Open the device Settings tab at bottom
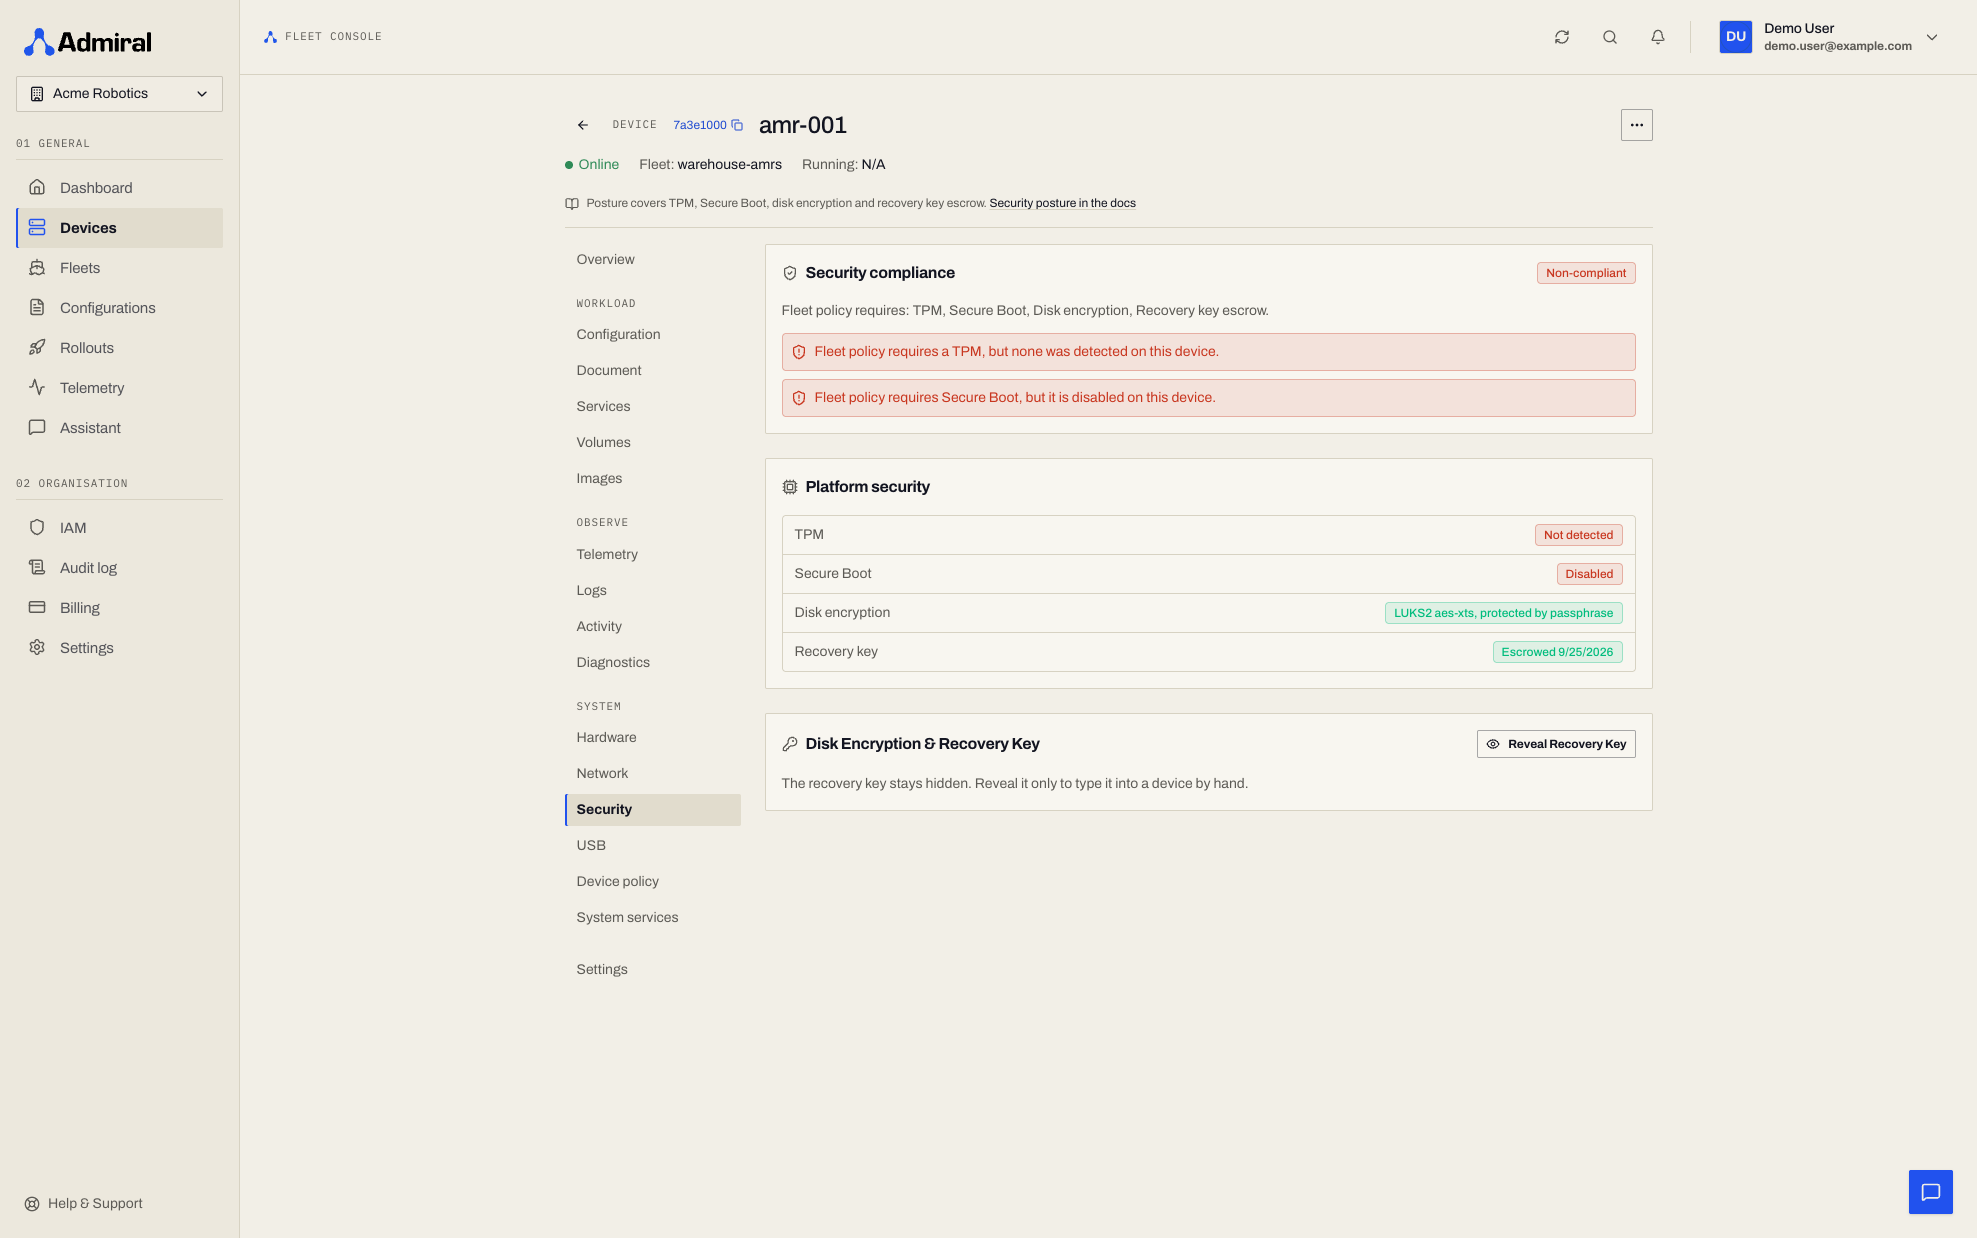This screenshot has width=1977, height=1238. click(653, 970)
